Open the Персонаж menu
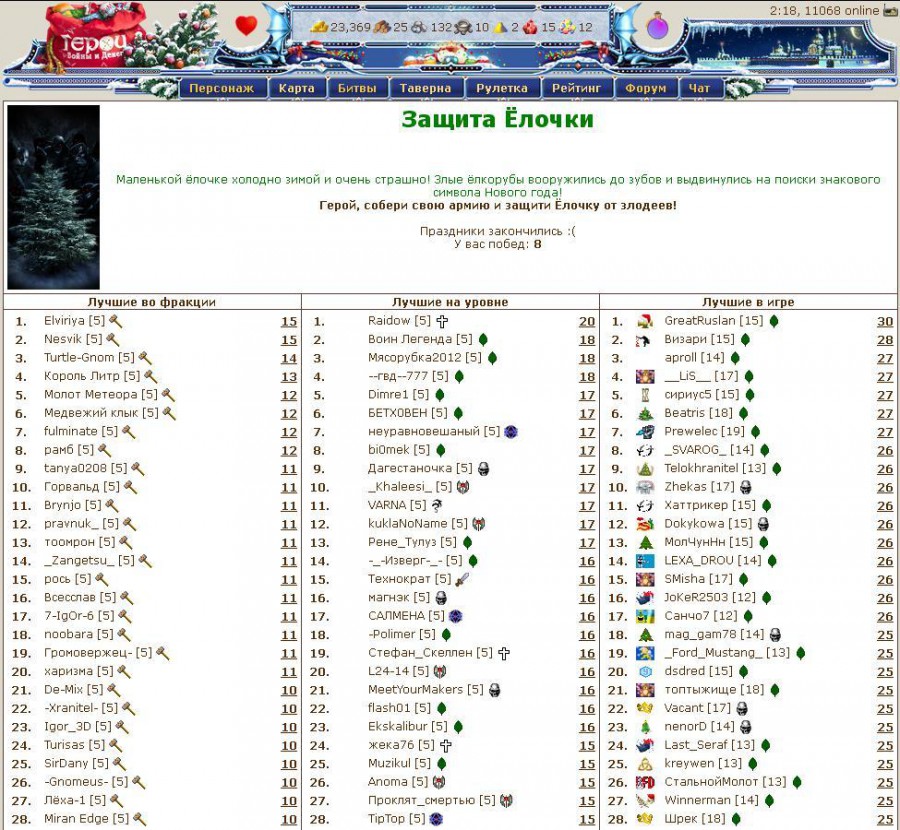Screen dimensions: 900x830 coord(222,88)
